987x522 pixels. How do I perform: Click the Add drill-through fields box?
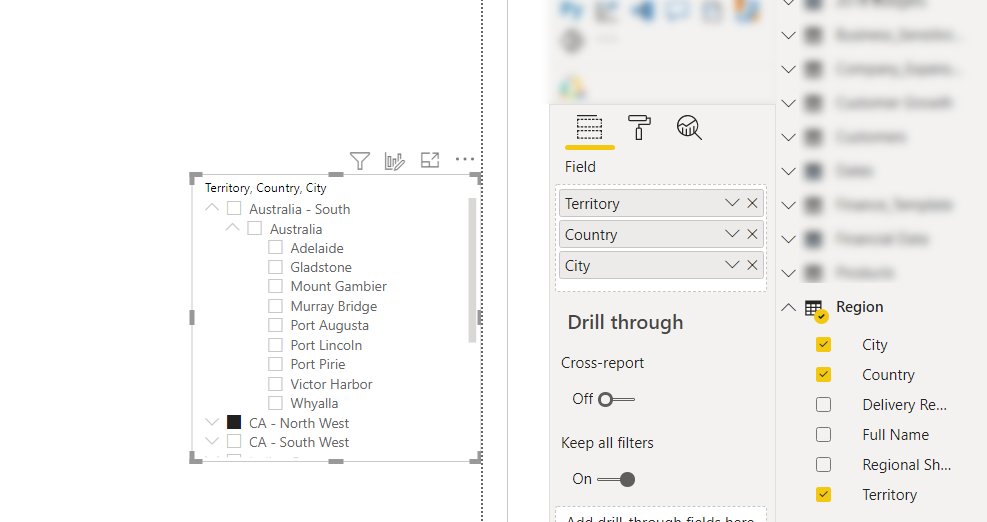[x=661, y=514]
